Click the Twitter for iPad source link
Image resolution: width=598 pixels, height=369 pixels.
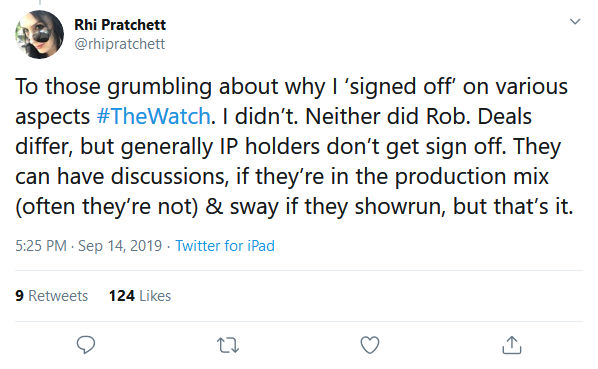(x=225, y=245)
